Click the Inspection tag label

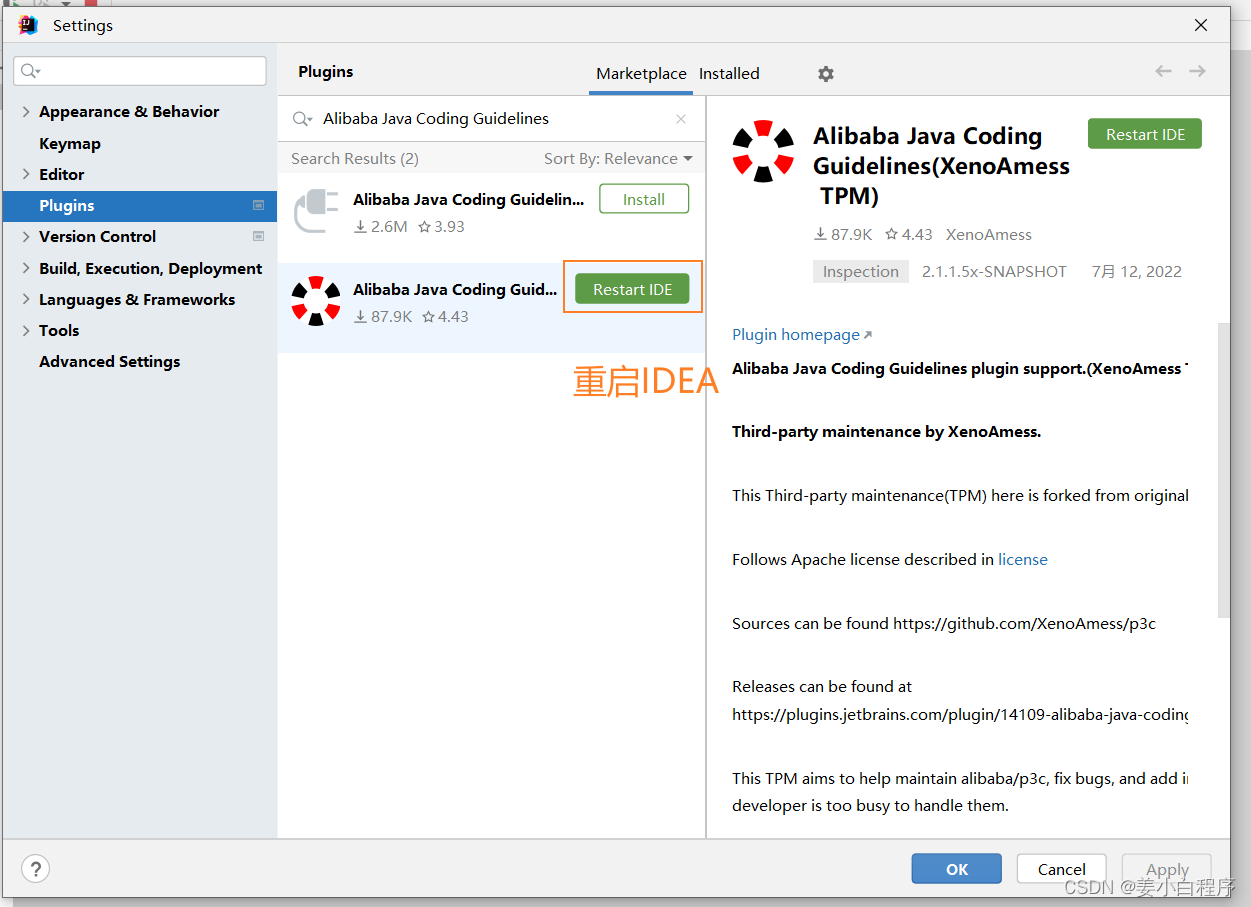[861, 271]
